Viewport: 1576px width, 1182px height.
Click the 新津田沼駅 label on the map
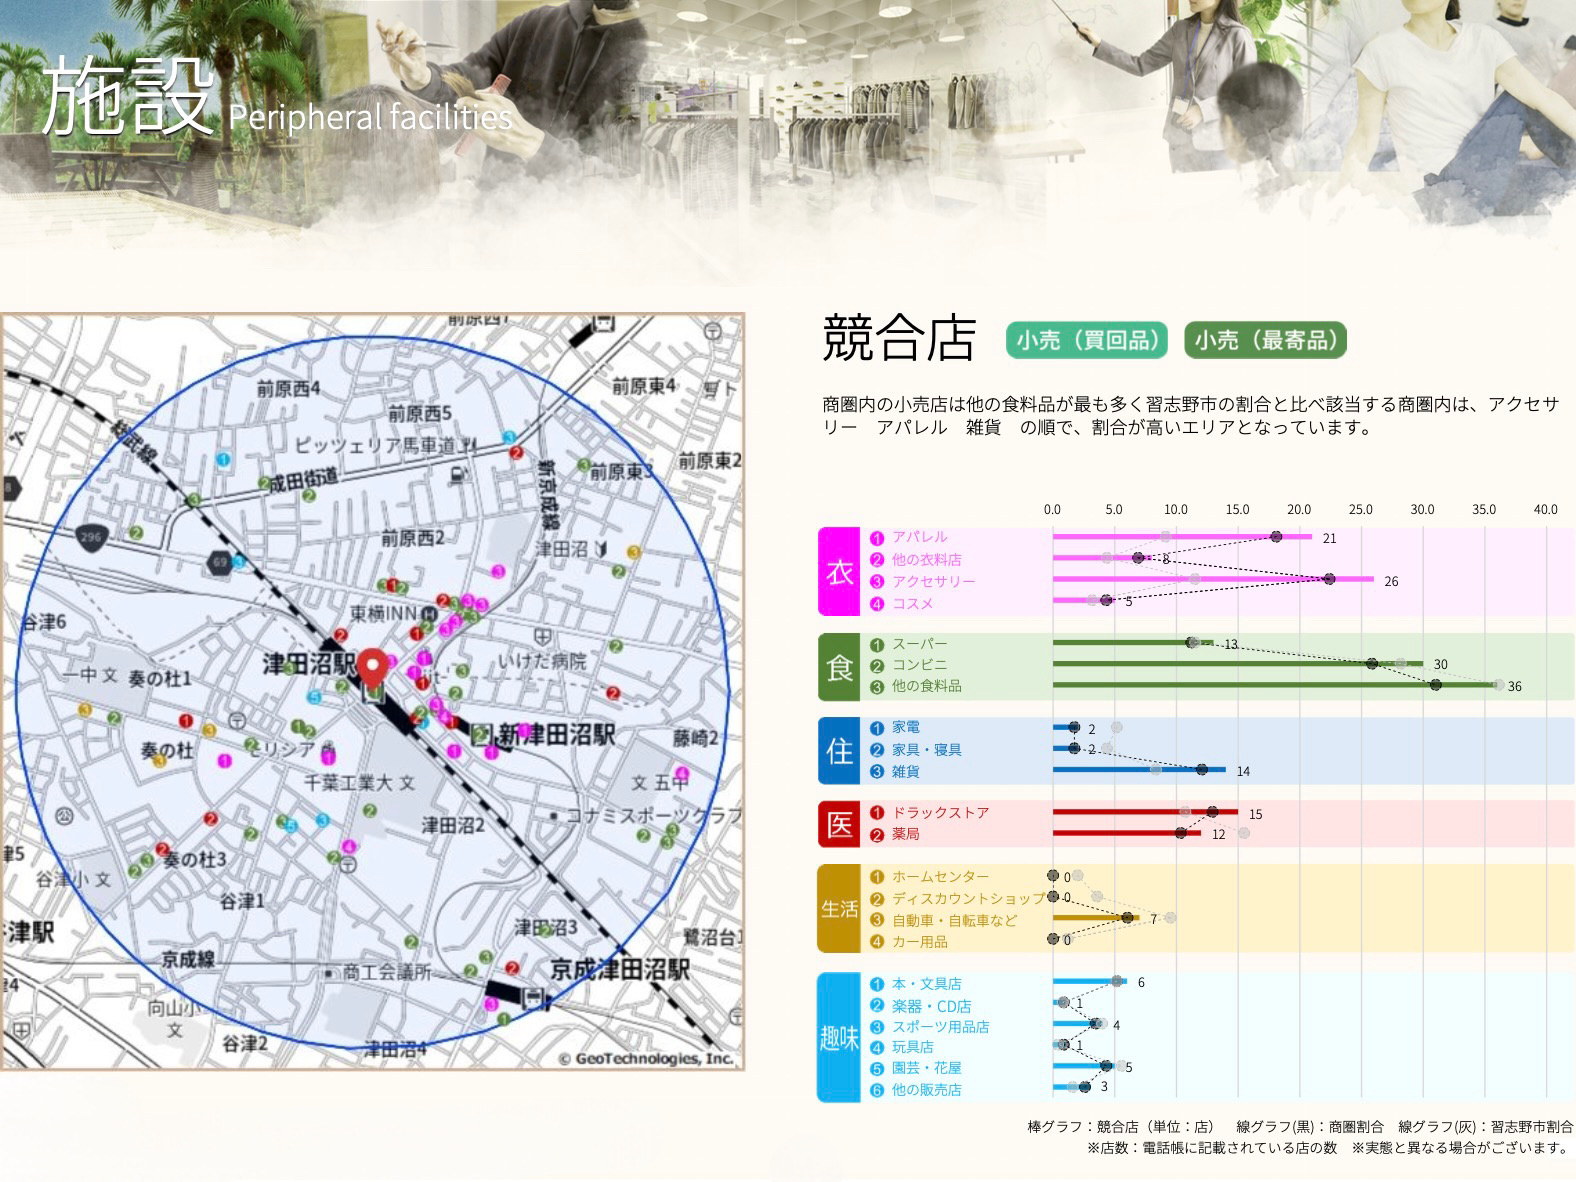(x=555, y=736)
